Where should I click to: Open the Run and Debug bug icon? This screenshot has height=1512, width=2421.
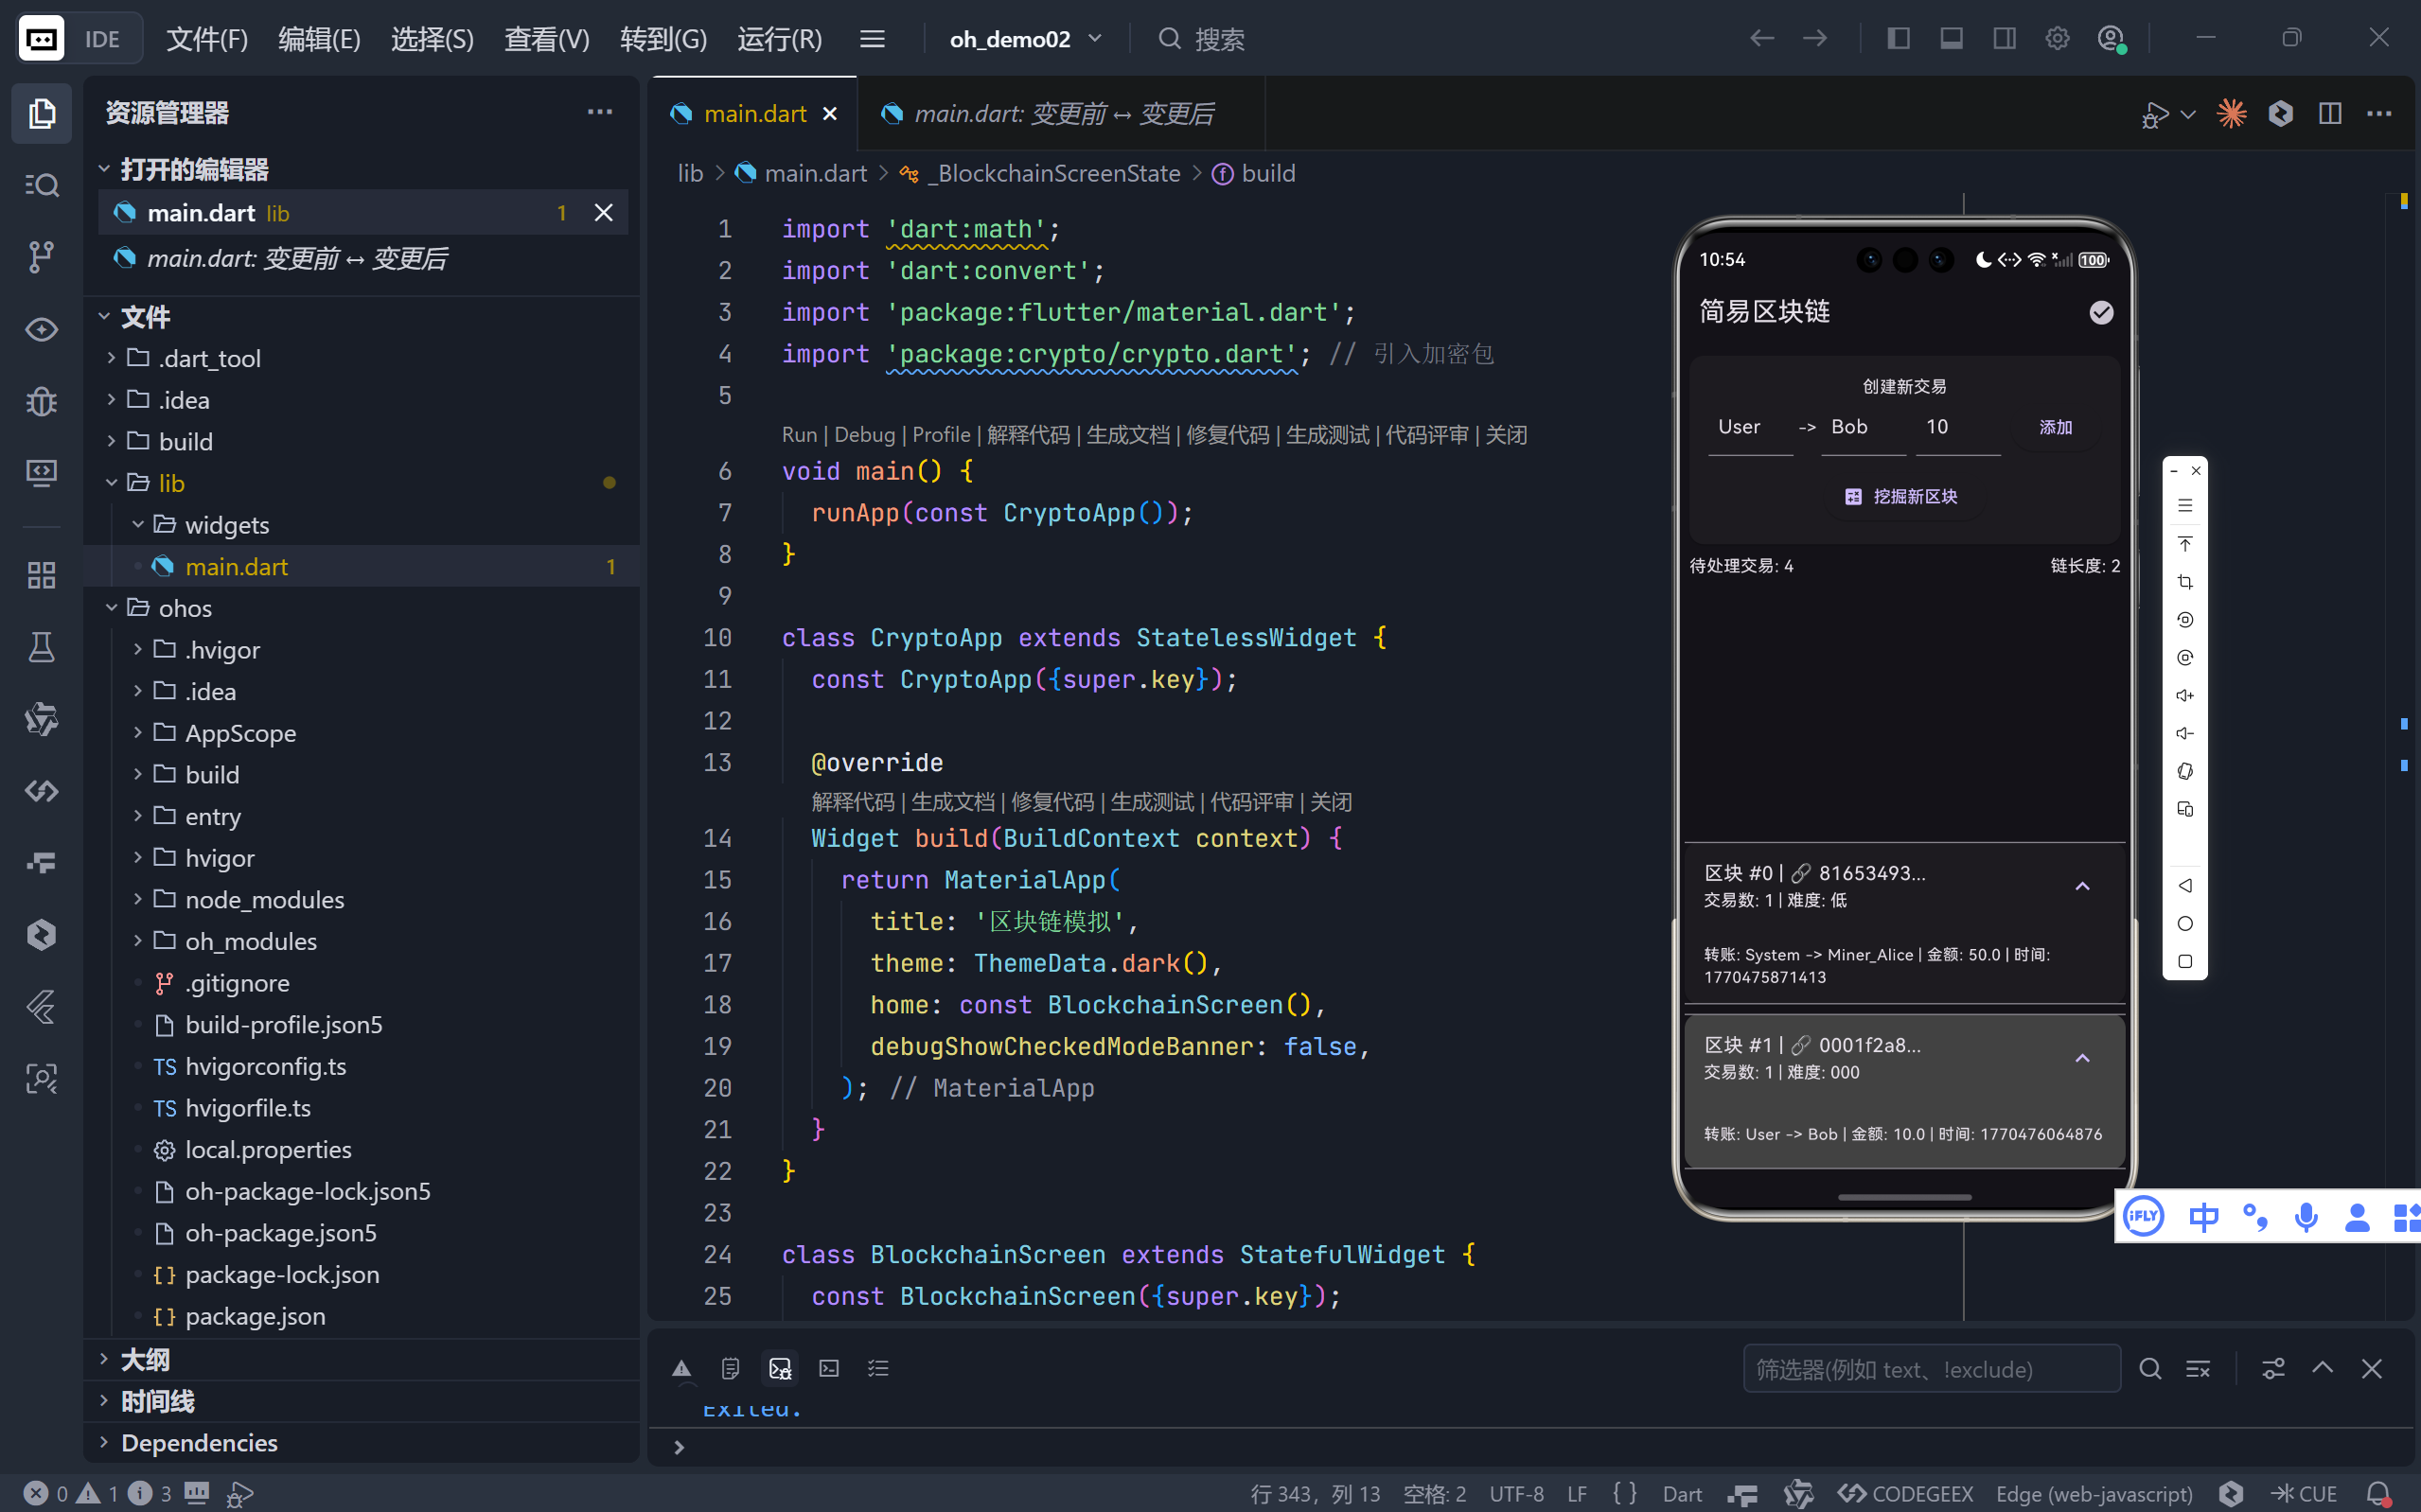pyautogui.click(x=41, y=401)
